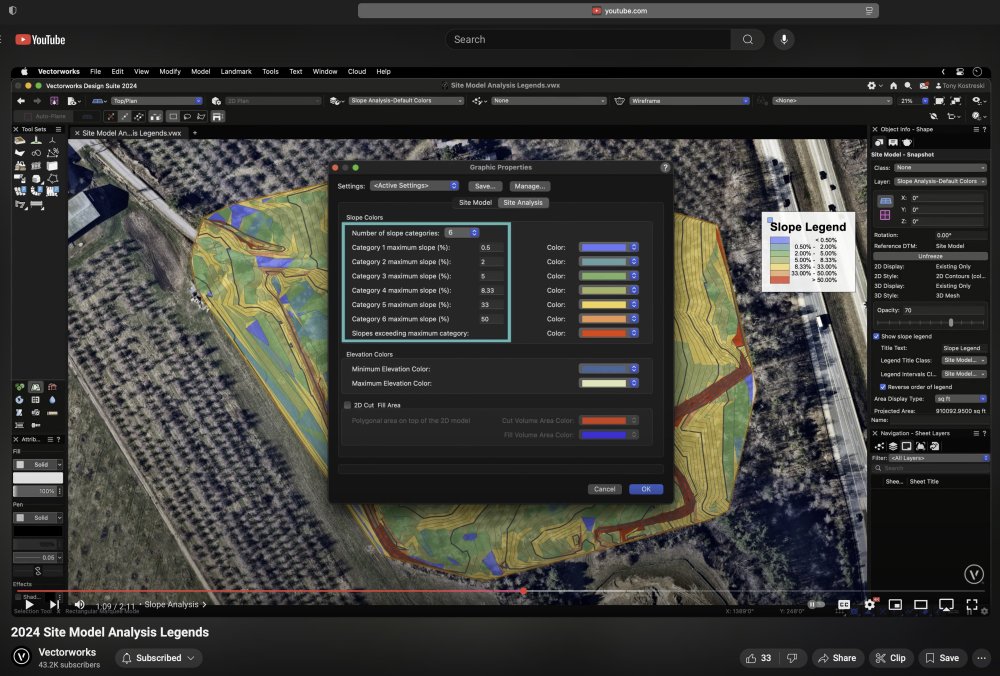Viewport: 1000px width, 676px height.
Task: Switch to the Site Model tab
Action: coord(475,202)
